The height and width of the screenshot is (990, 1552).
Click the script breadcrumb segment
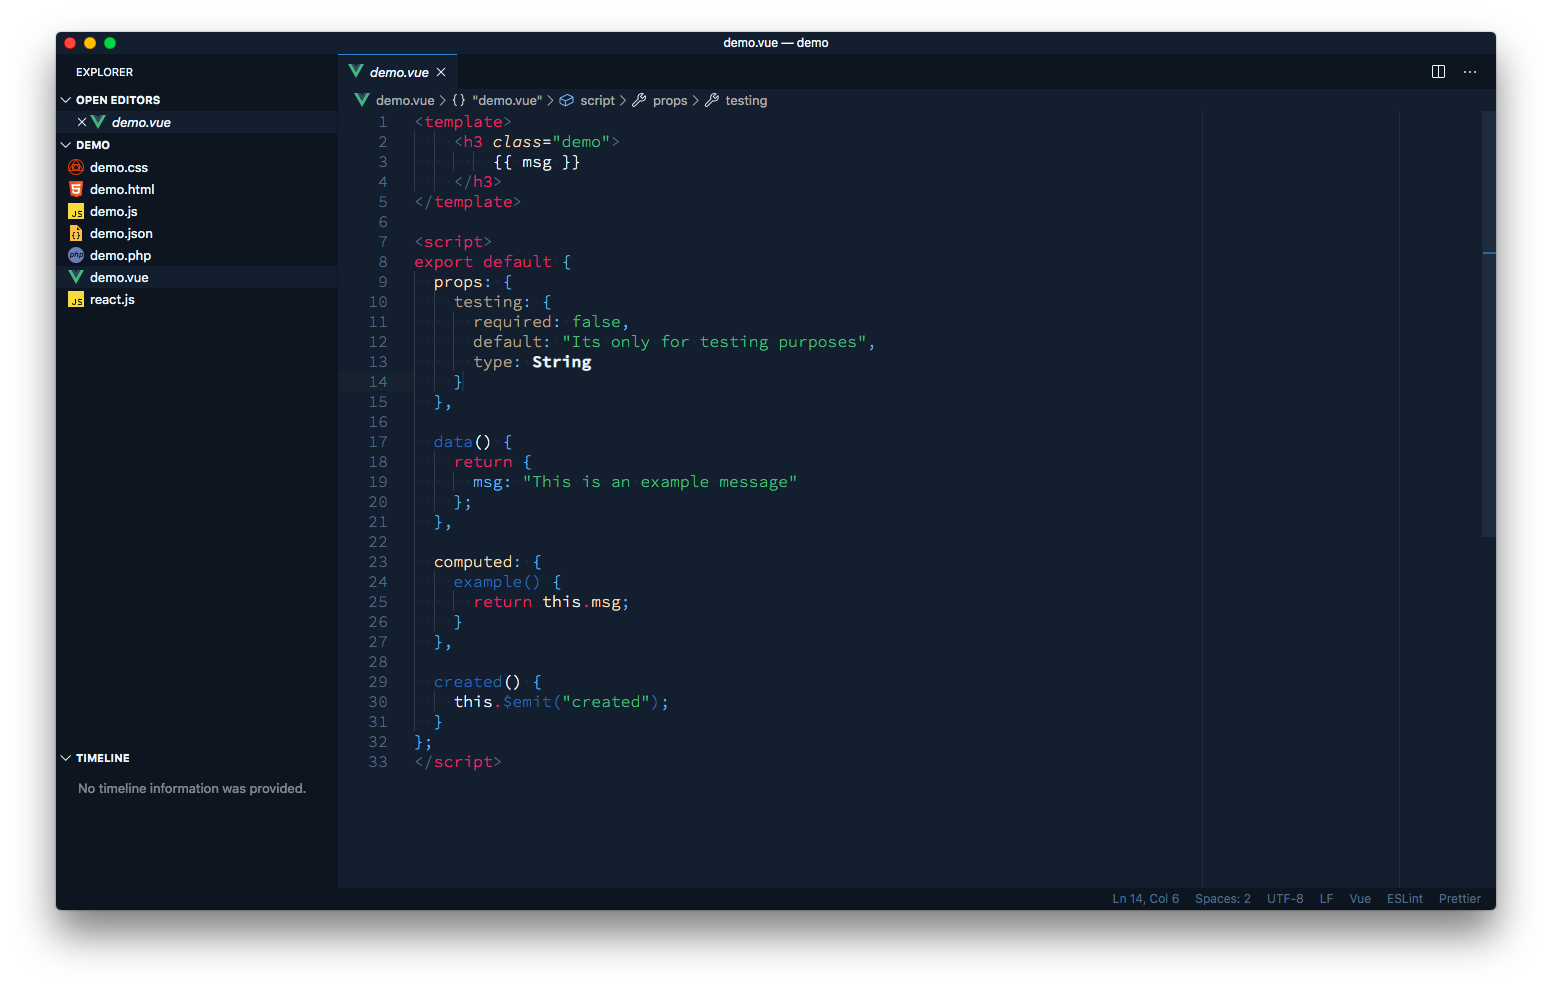tap(598, 100)
